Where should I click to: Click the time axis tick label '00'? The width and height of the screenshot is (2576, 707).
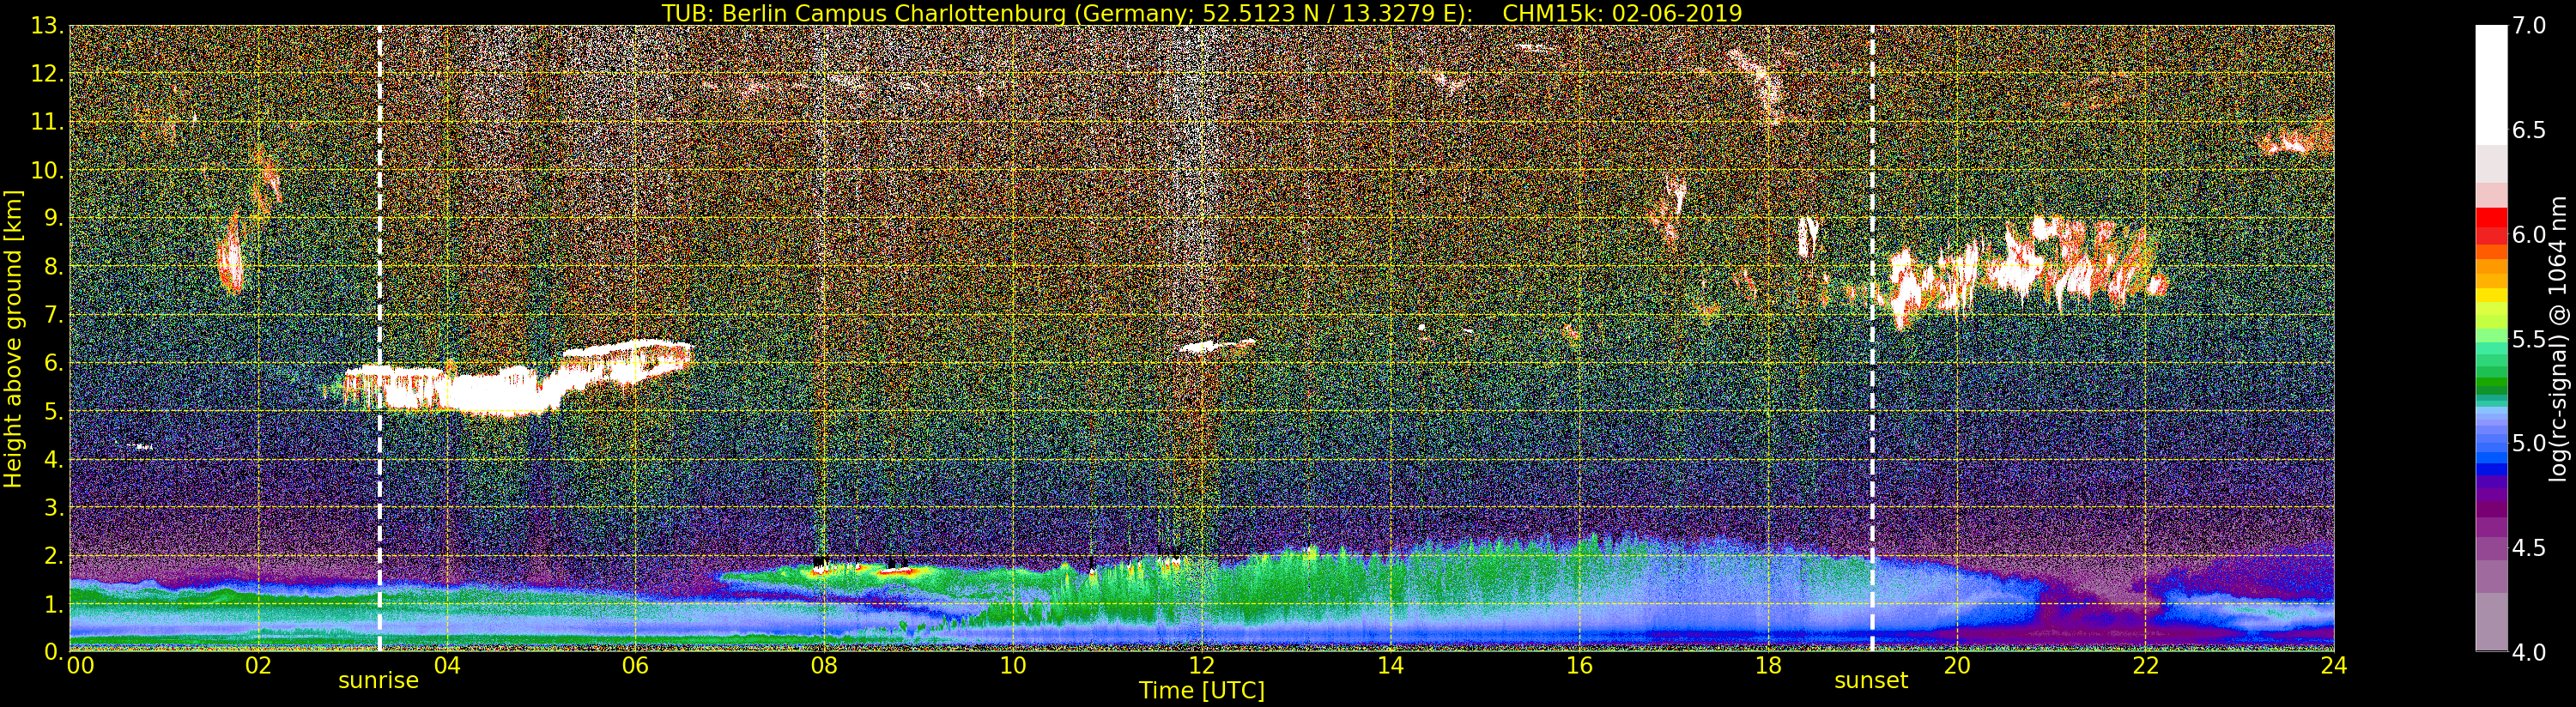pos(80,666)
